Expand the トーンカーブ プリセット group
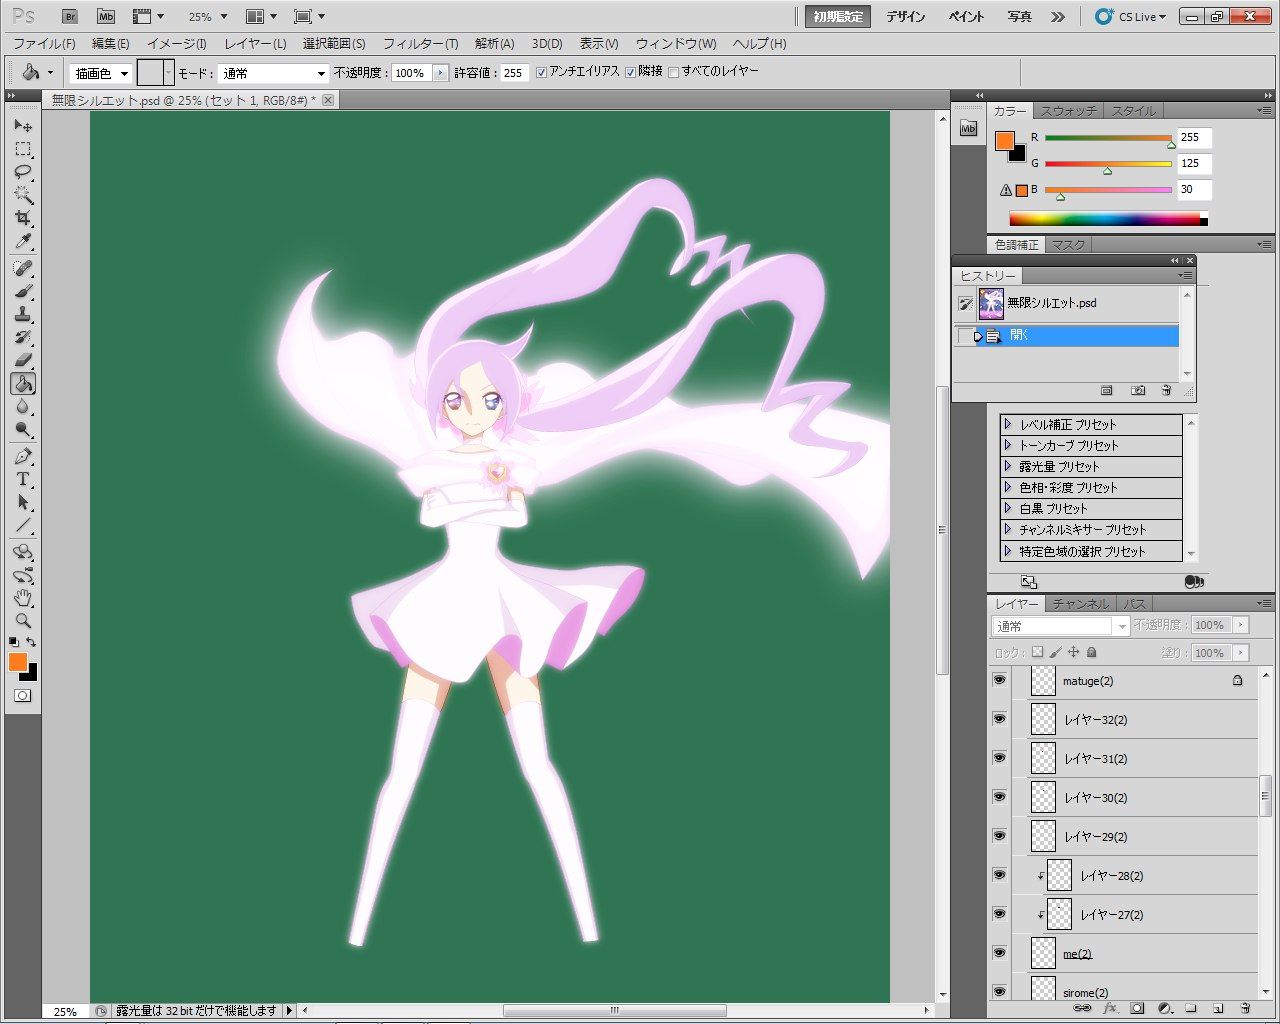 [x=1008, y=445]
